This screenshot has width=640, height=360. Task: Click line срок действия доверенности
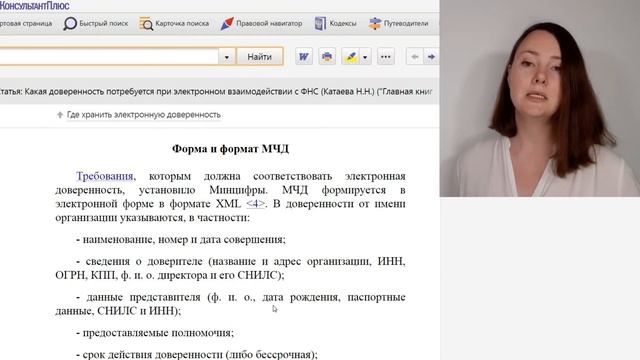197,354
